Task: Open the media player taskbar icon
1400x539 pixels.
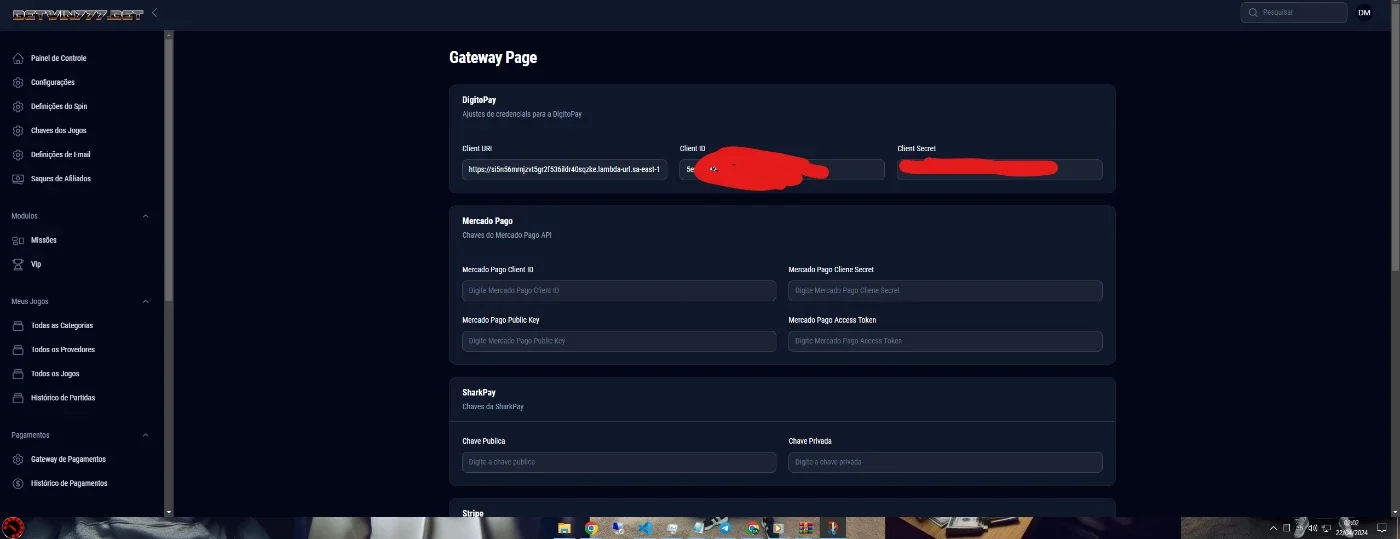Action: [779, 528]
